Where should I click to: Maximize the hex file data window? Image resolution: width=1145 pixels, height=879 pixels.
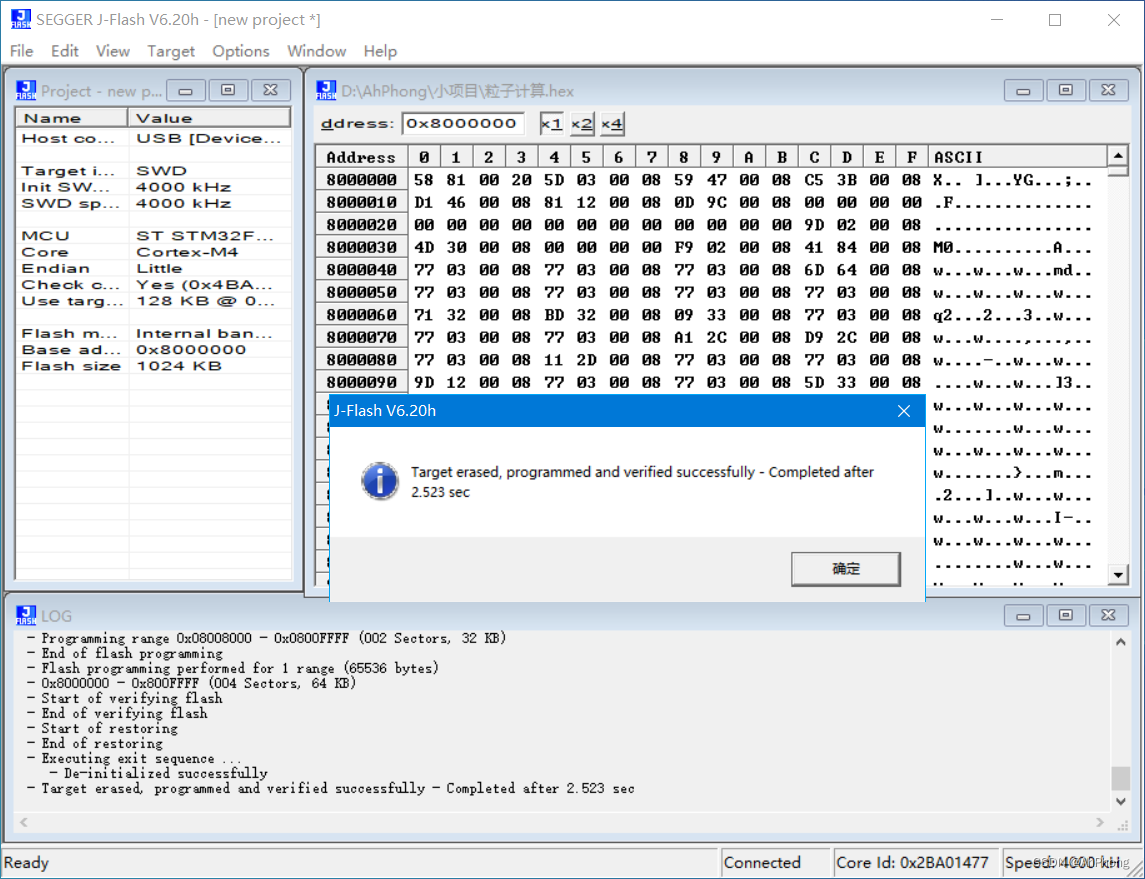(1065, 91)
